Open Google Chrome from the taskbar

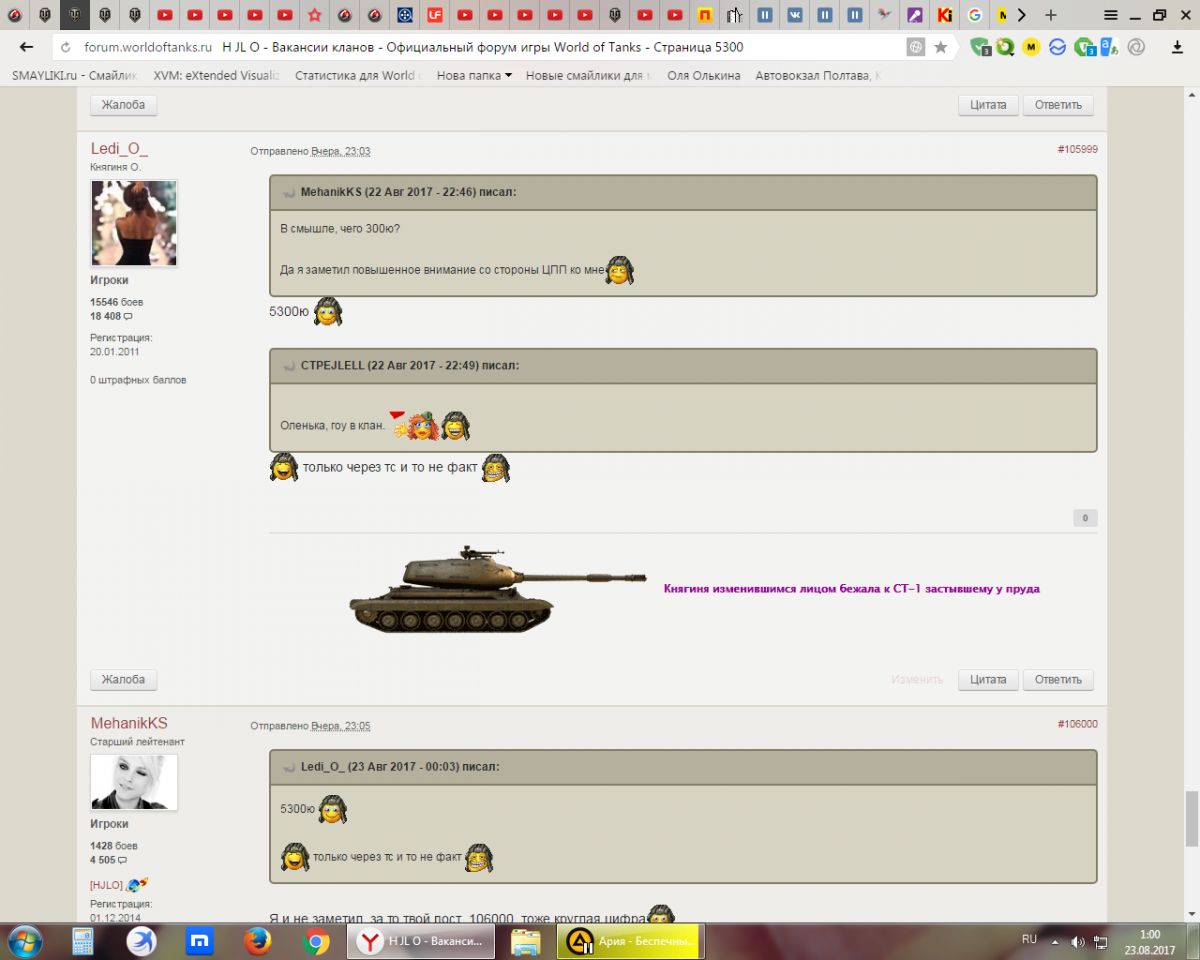coord(316,941)
